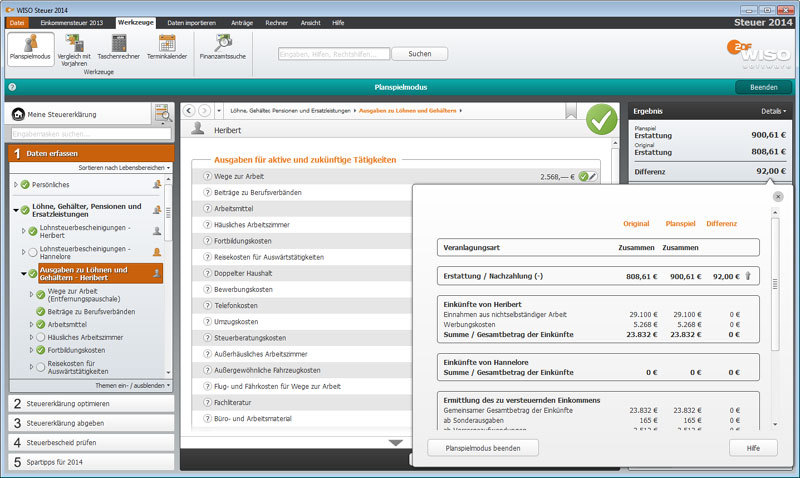This screenshot has width=800, height=478.
Task: Toggle status circle of Reisekosten für Auswärtstätigkeiten
Action: [41, 367]
